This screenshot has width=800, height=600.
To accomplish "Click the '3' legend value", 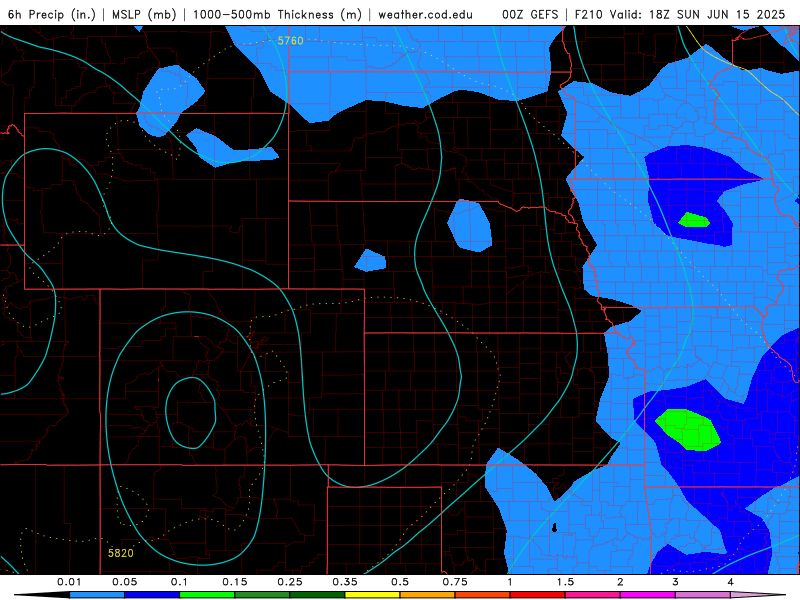I will [x=676, y=582].
